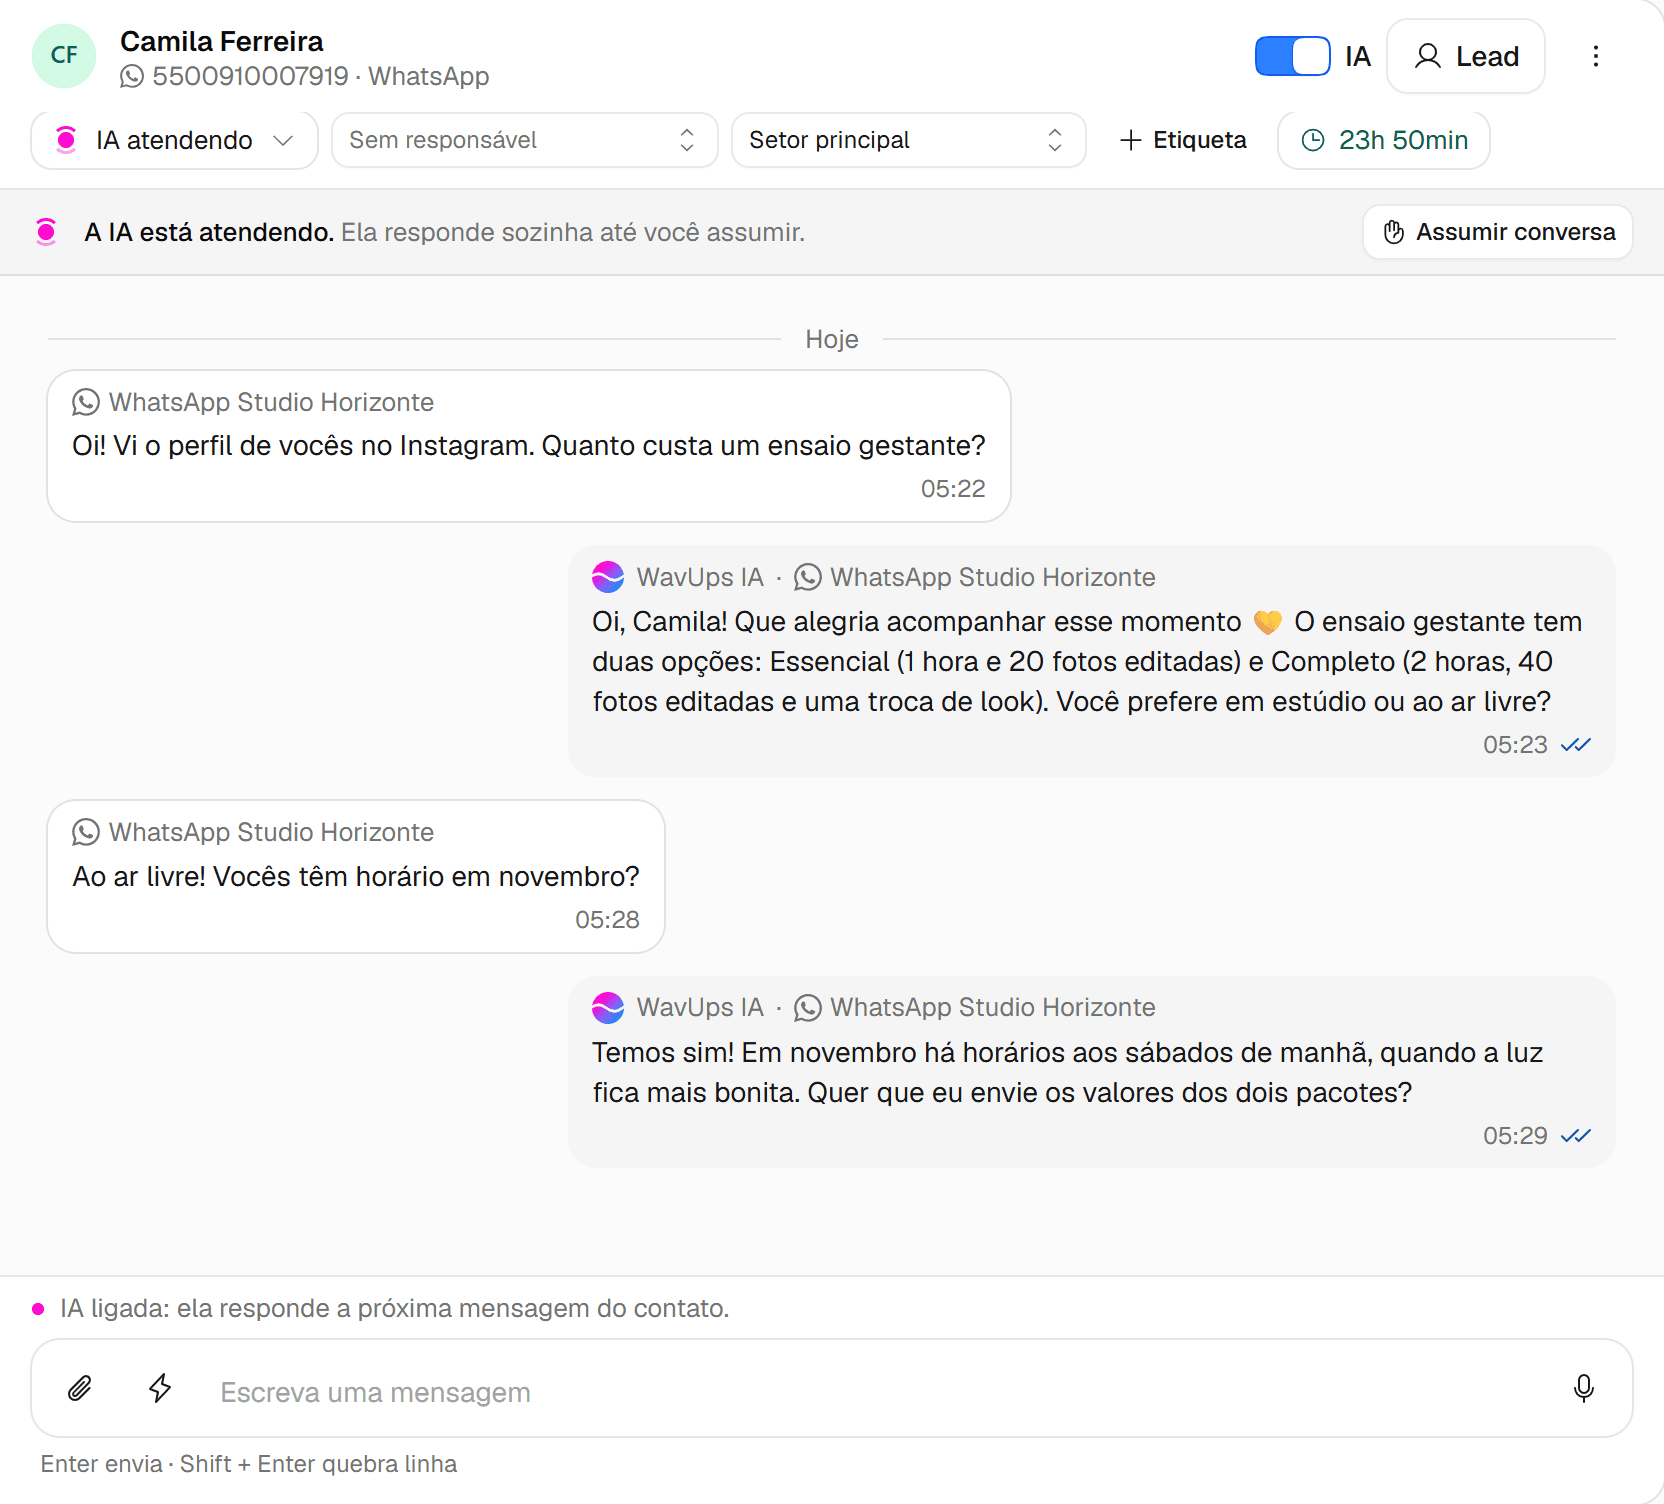This screenshot has width=1664, height=1504.
Task: Open quick replies lightning bolt icon
Action: (160, 1388)
